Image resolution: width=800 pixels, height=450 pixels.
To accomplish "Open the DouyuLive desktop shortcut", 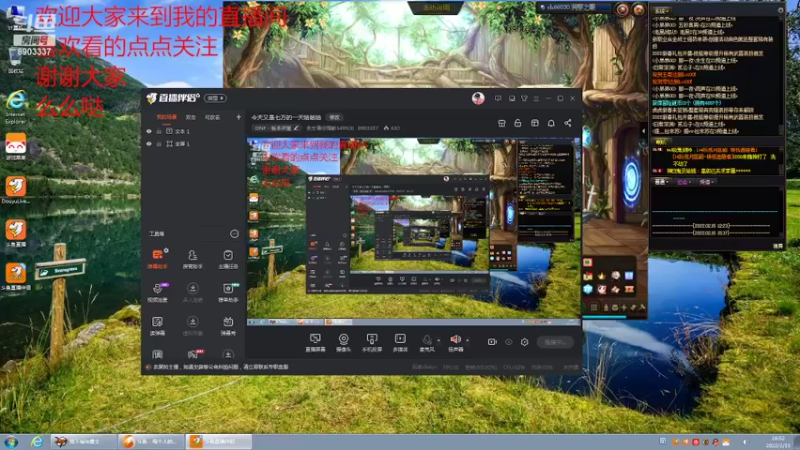I will click(x=16, y=190).
